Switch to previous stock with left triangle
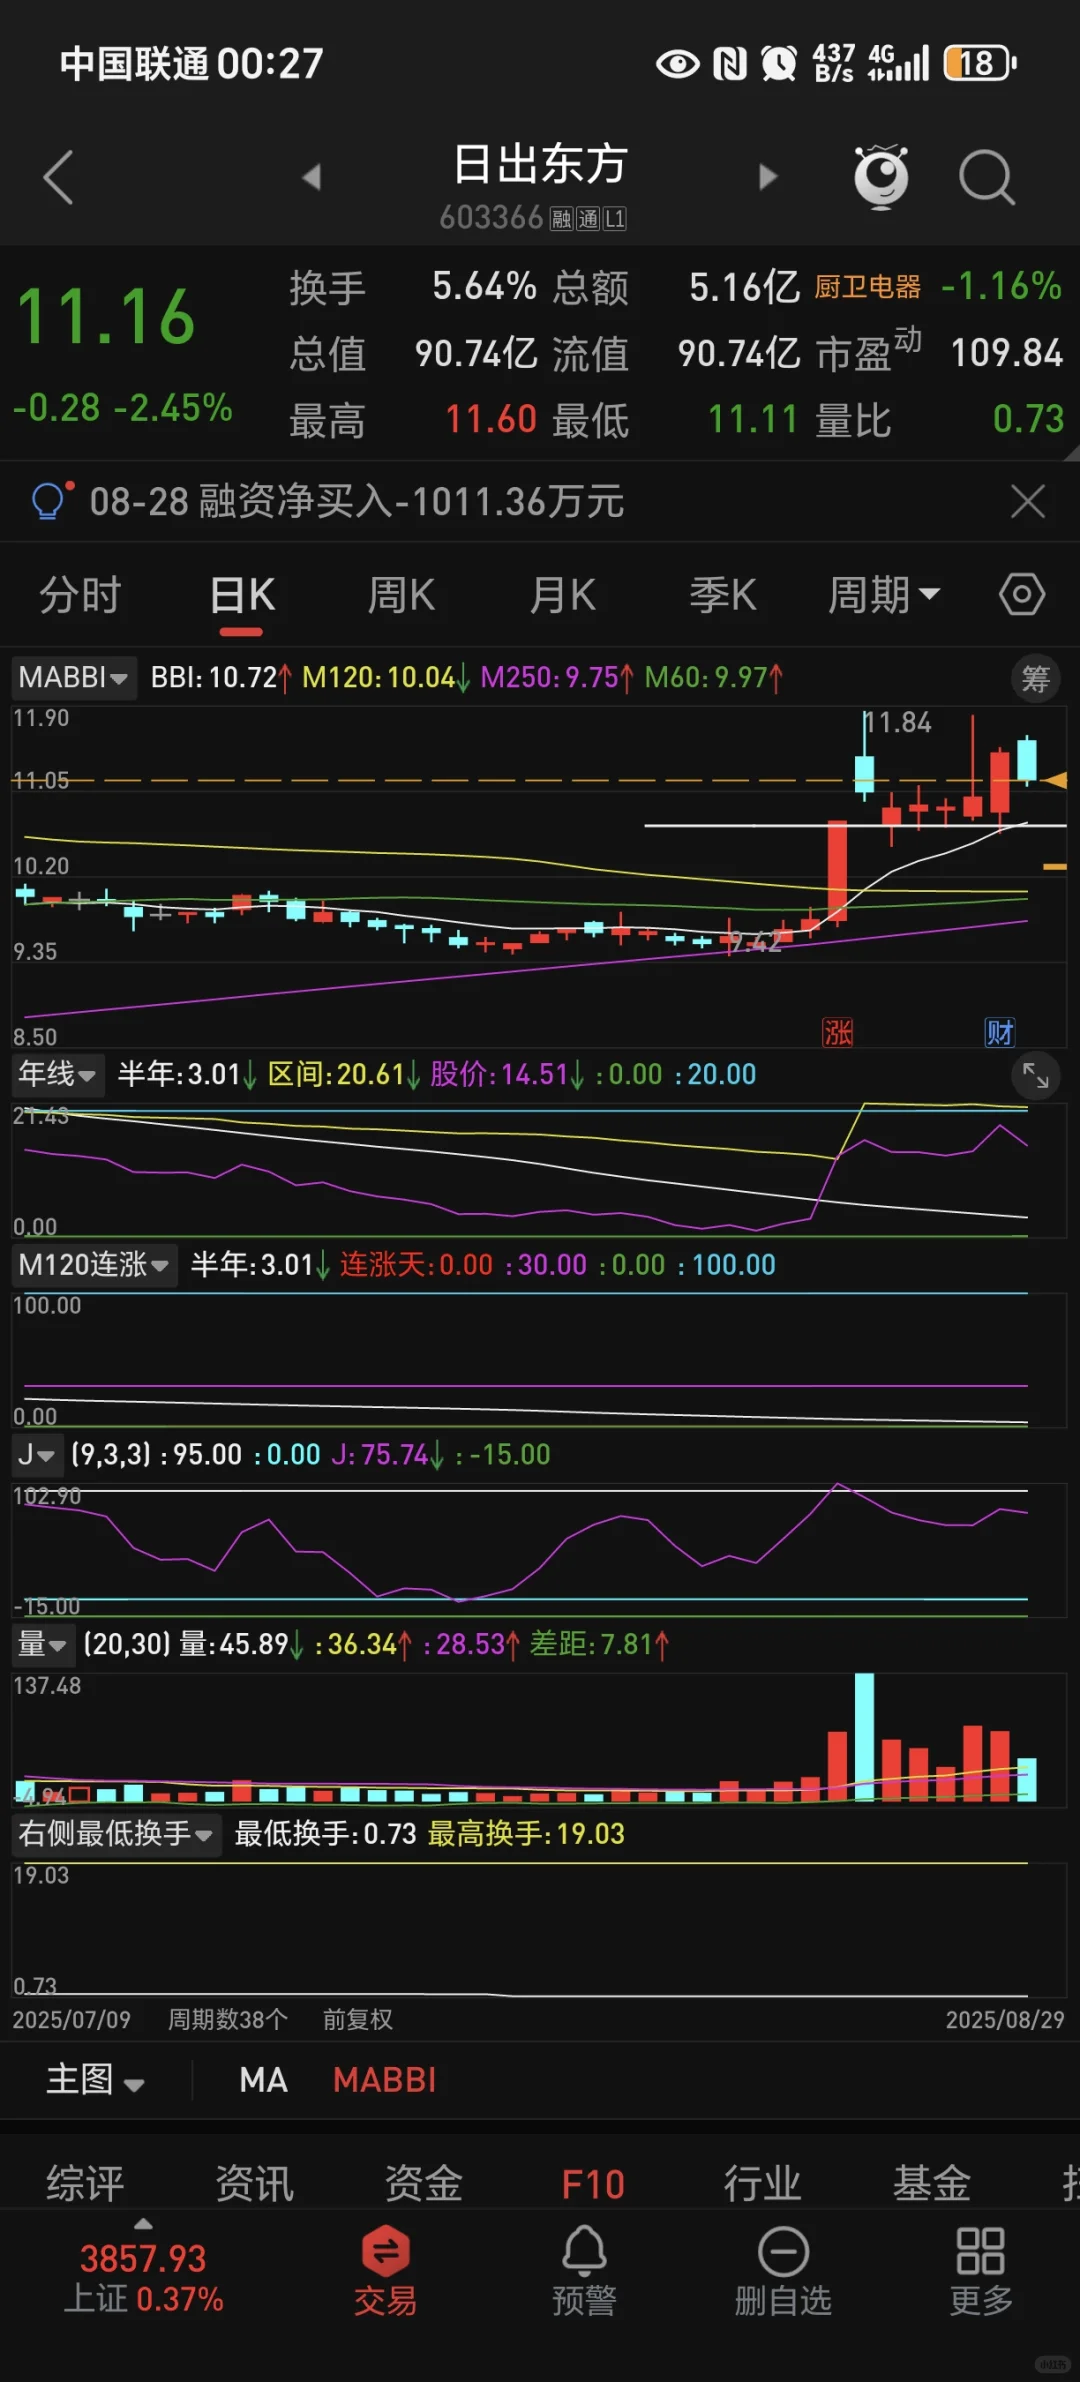Viewport: 1080px width, 2382px height. click(312, 177)
